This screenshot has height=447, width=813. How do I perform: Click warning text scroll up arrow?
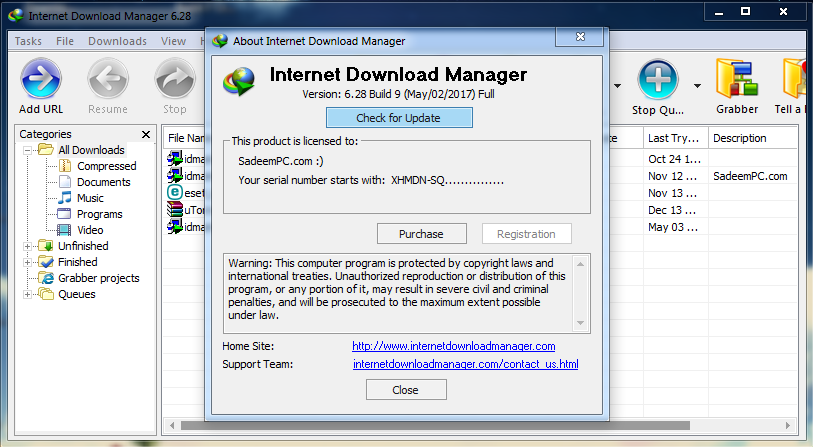pos(580,264)
